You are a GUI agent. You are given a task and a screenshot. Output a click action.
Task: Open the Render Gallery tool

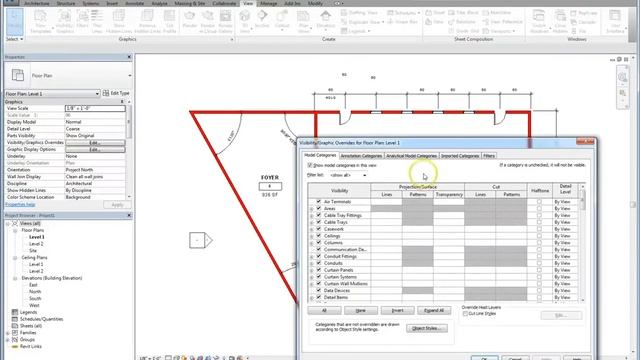(x=225, y=21)
